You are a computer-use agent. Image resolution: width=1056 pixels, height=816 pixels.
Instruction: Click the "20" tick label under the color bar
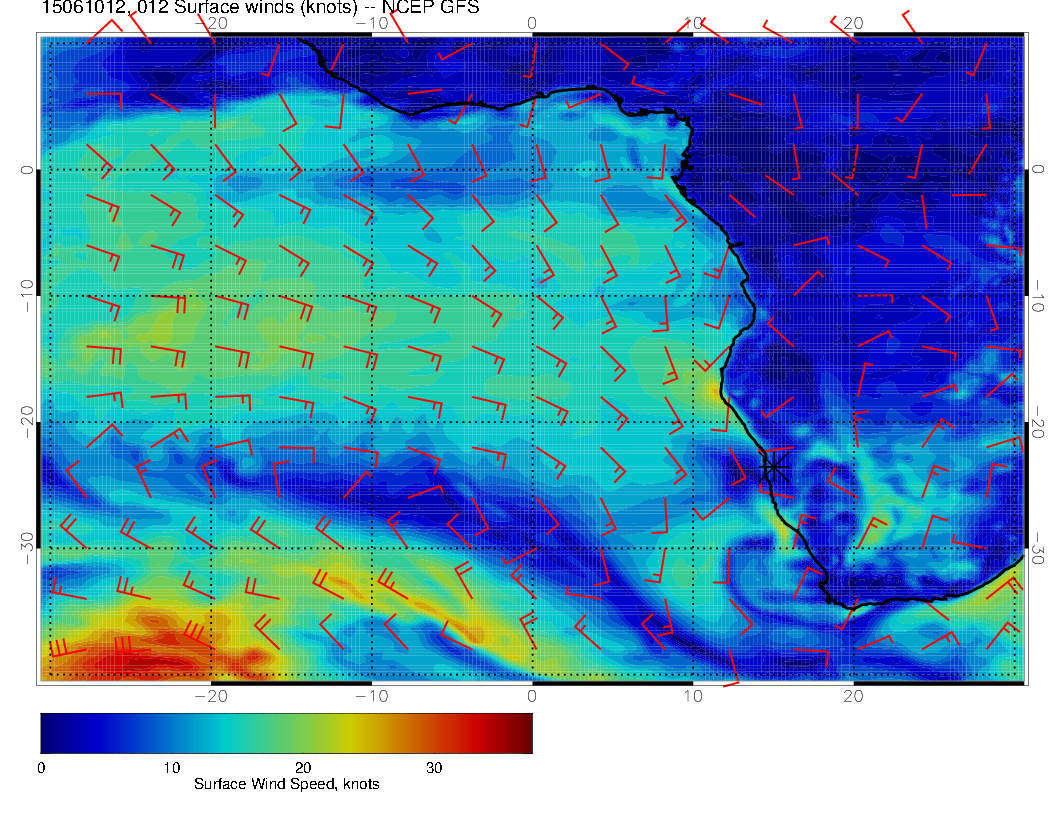303,768
